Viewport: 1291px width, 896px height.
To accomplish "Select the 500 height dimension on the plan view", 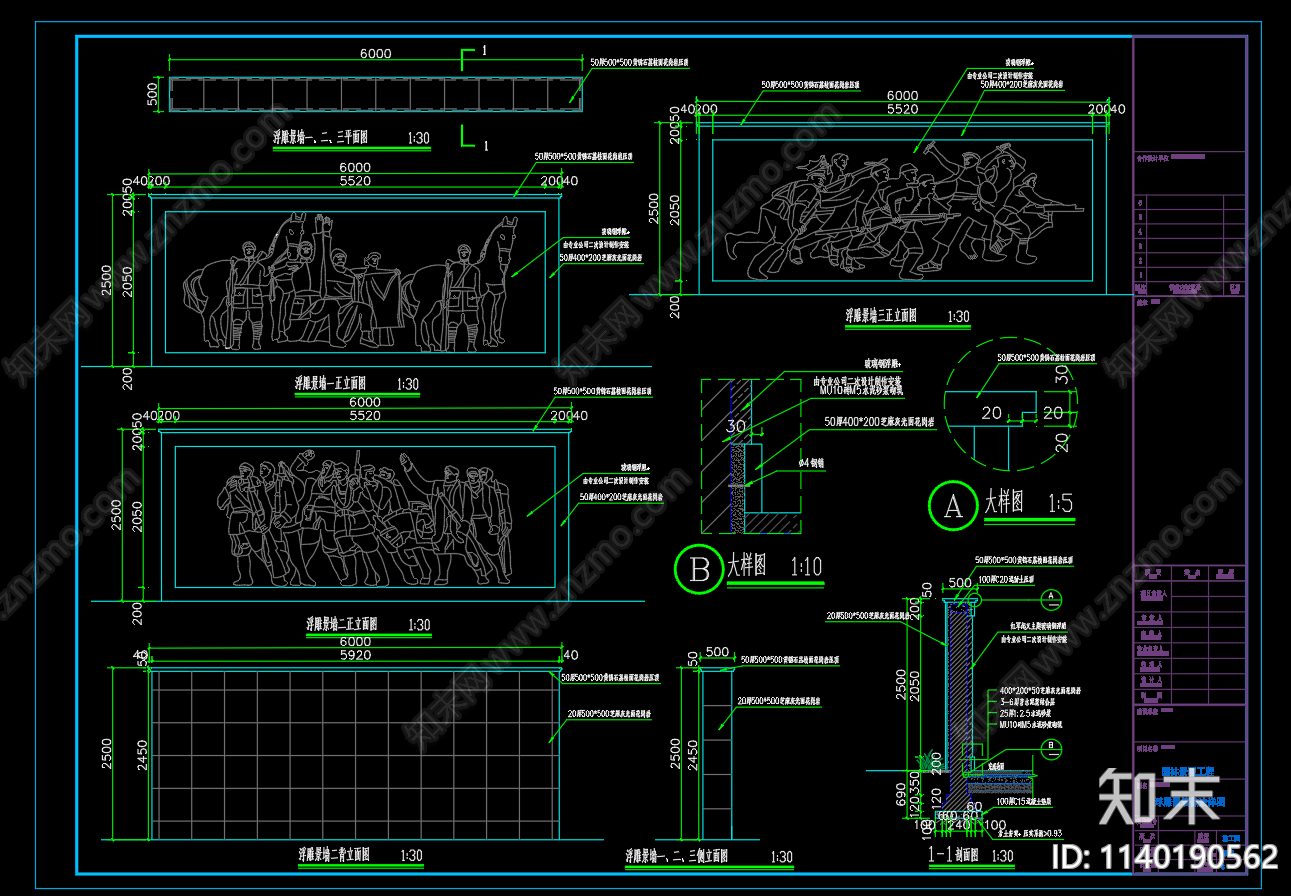I will click(153, 94).
